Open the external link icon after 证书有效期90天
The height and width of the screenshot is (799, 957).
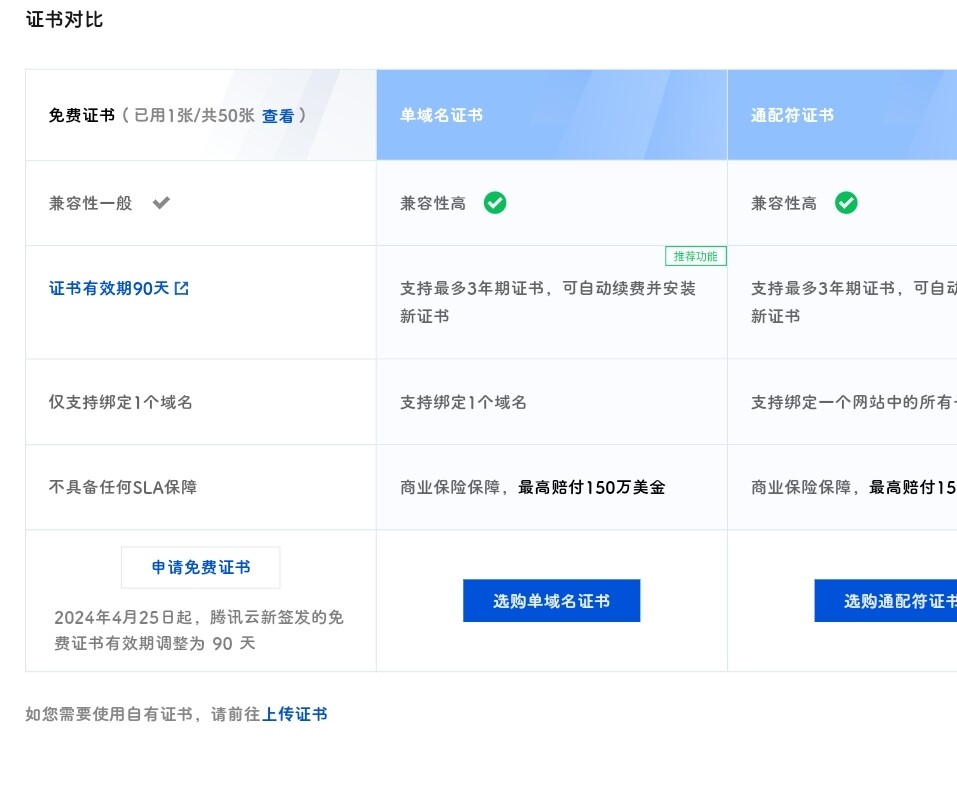(x=180, y=287)
